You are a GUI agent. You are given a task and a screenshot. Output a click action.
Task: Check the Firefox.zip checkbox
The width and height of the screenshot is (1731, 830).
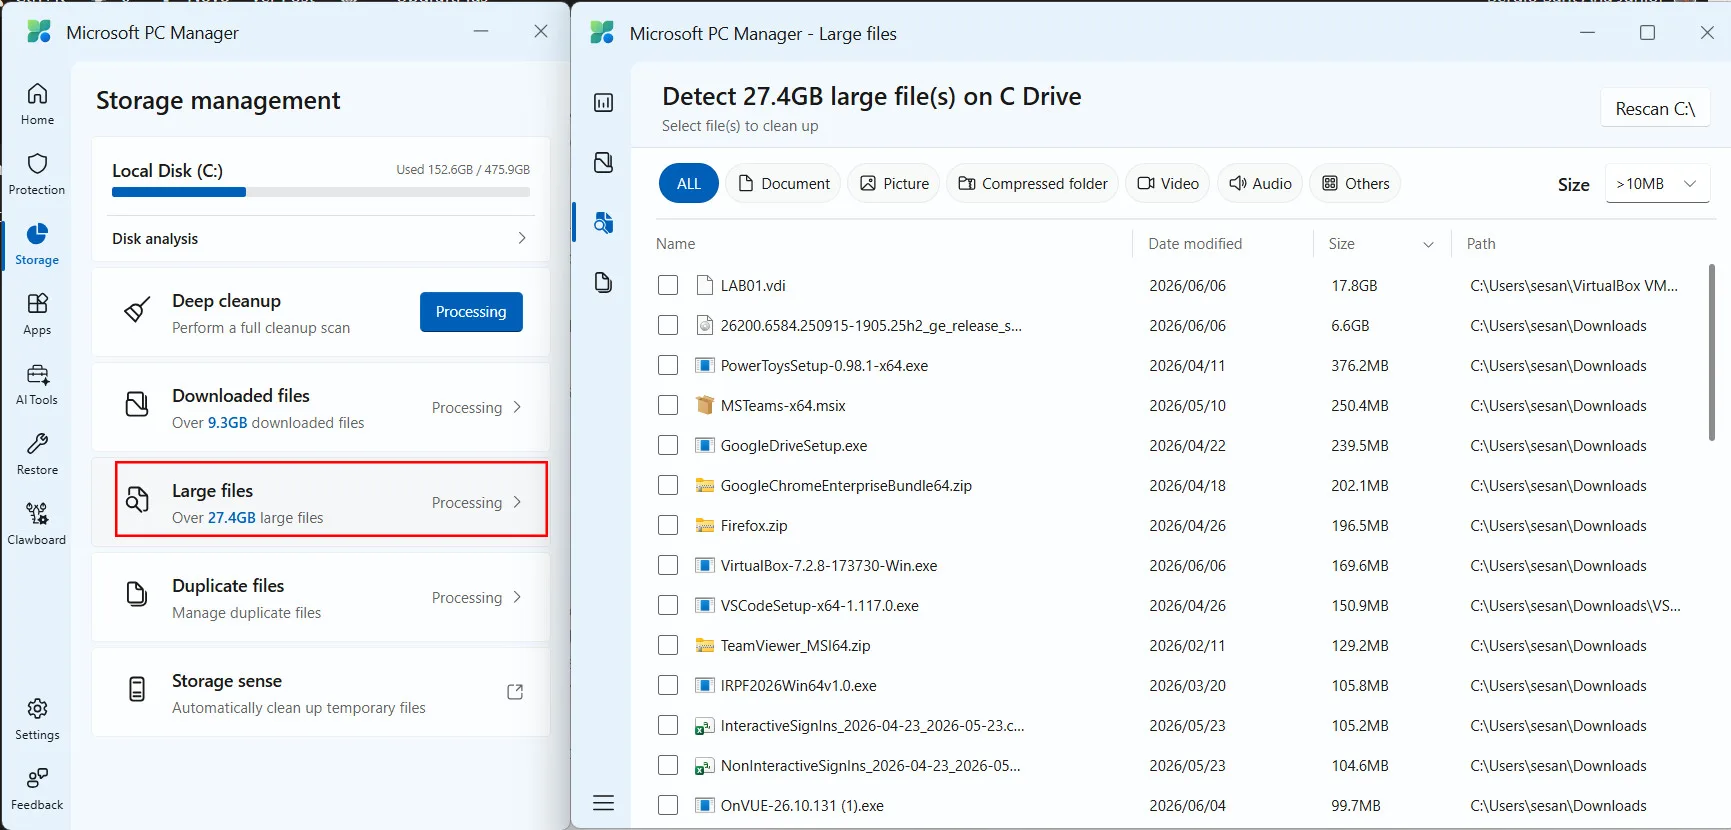coord(668,525)
